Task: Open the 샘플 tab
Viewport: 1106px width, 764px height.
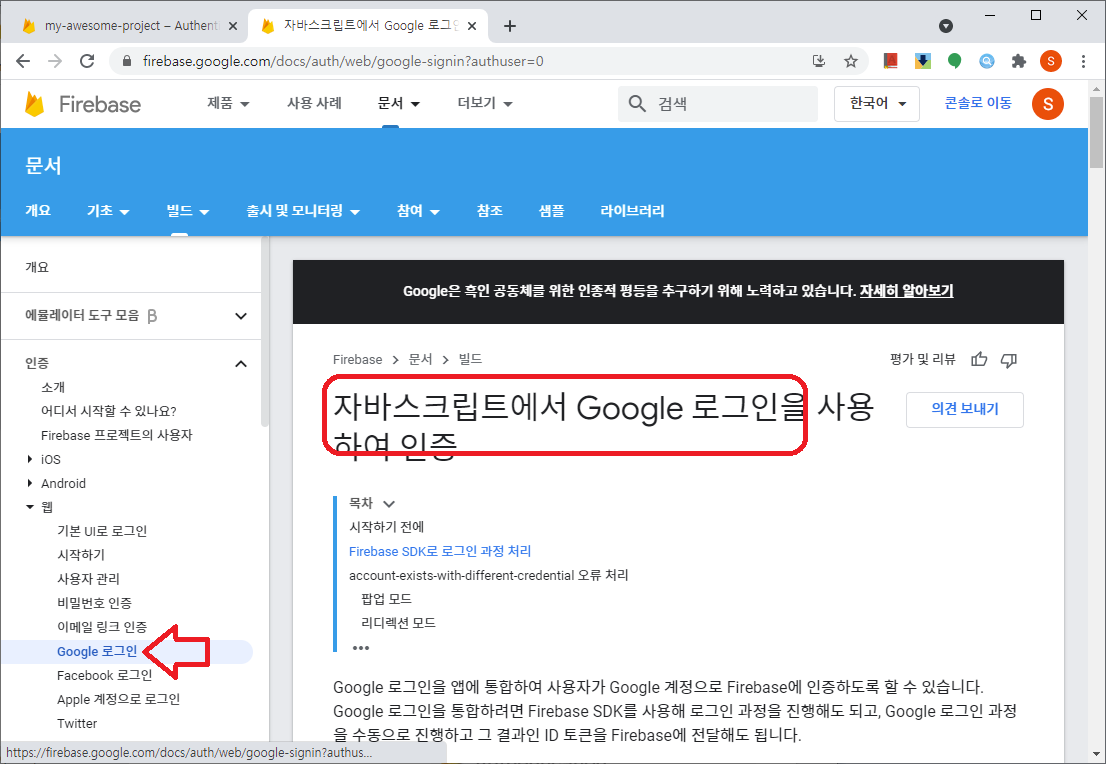Action: 551,211
